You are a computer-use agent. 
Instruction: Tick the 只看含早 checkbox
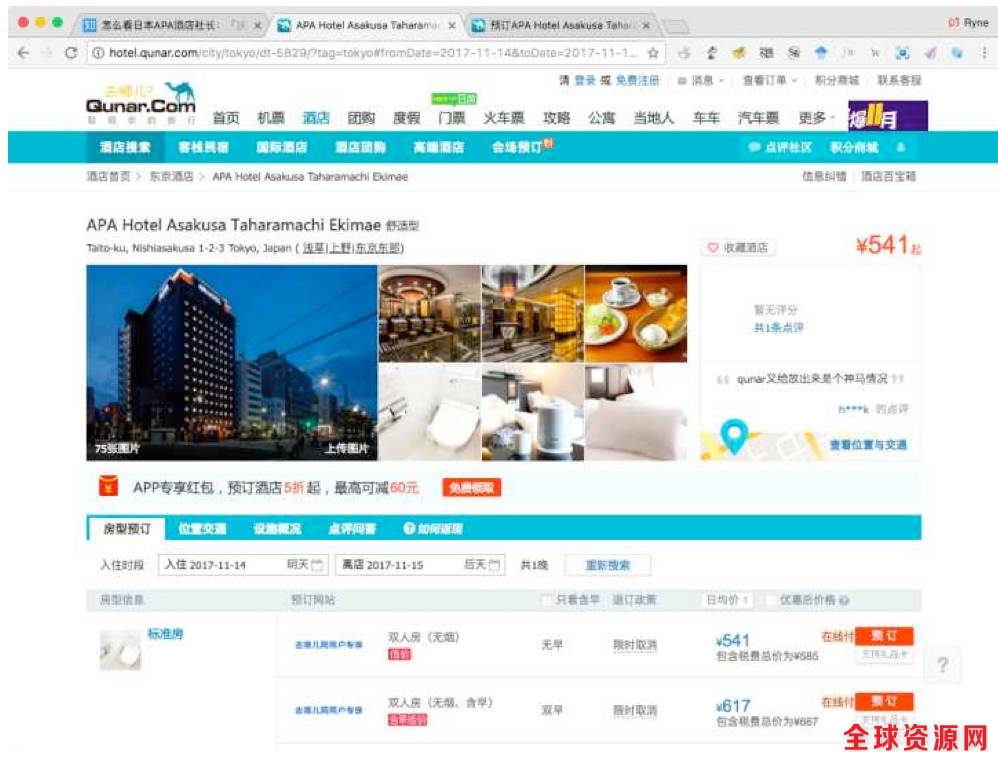[x=546, y=600]
